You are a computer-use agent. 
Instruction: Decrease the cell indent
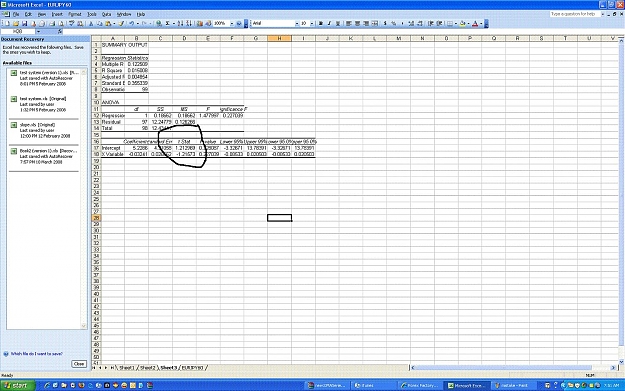tap(430, 24)
